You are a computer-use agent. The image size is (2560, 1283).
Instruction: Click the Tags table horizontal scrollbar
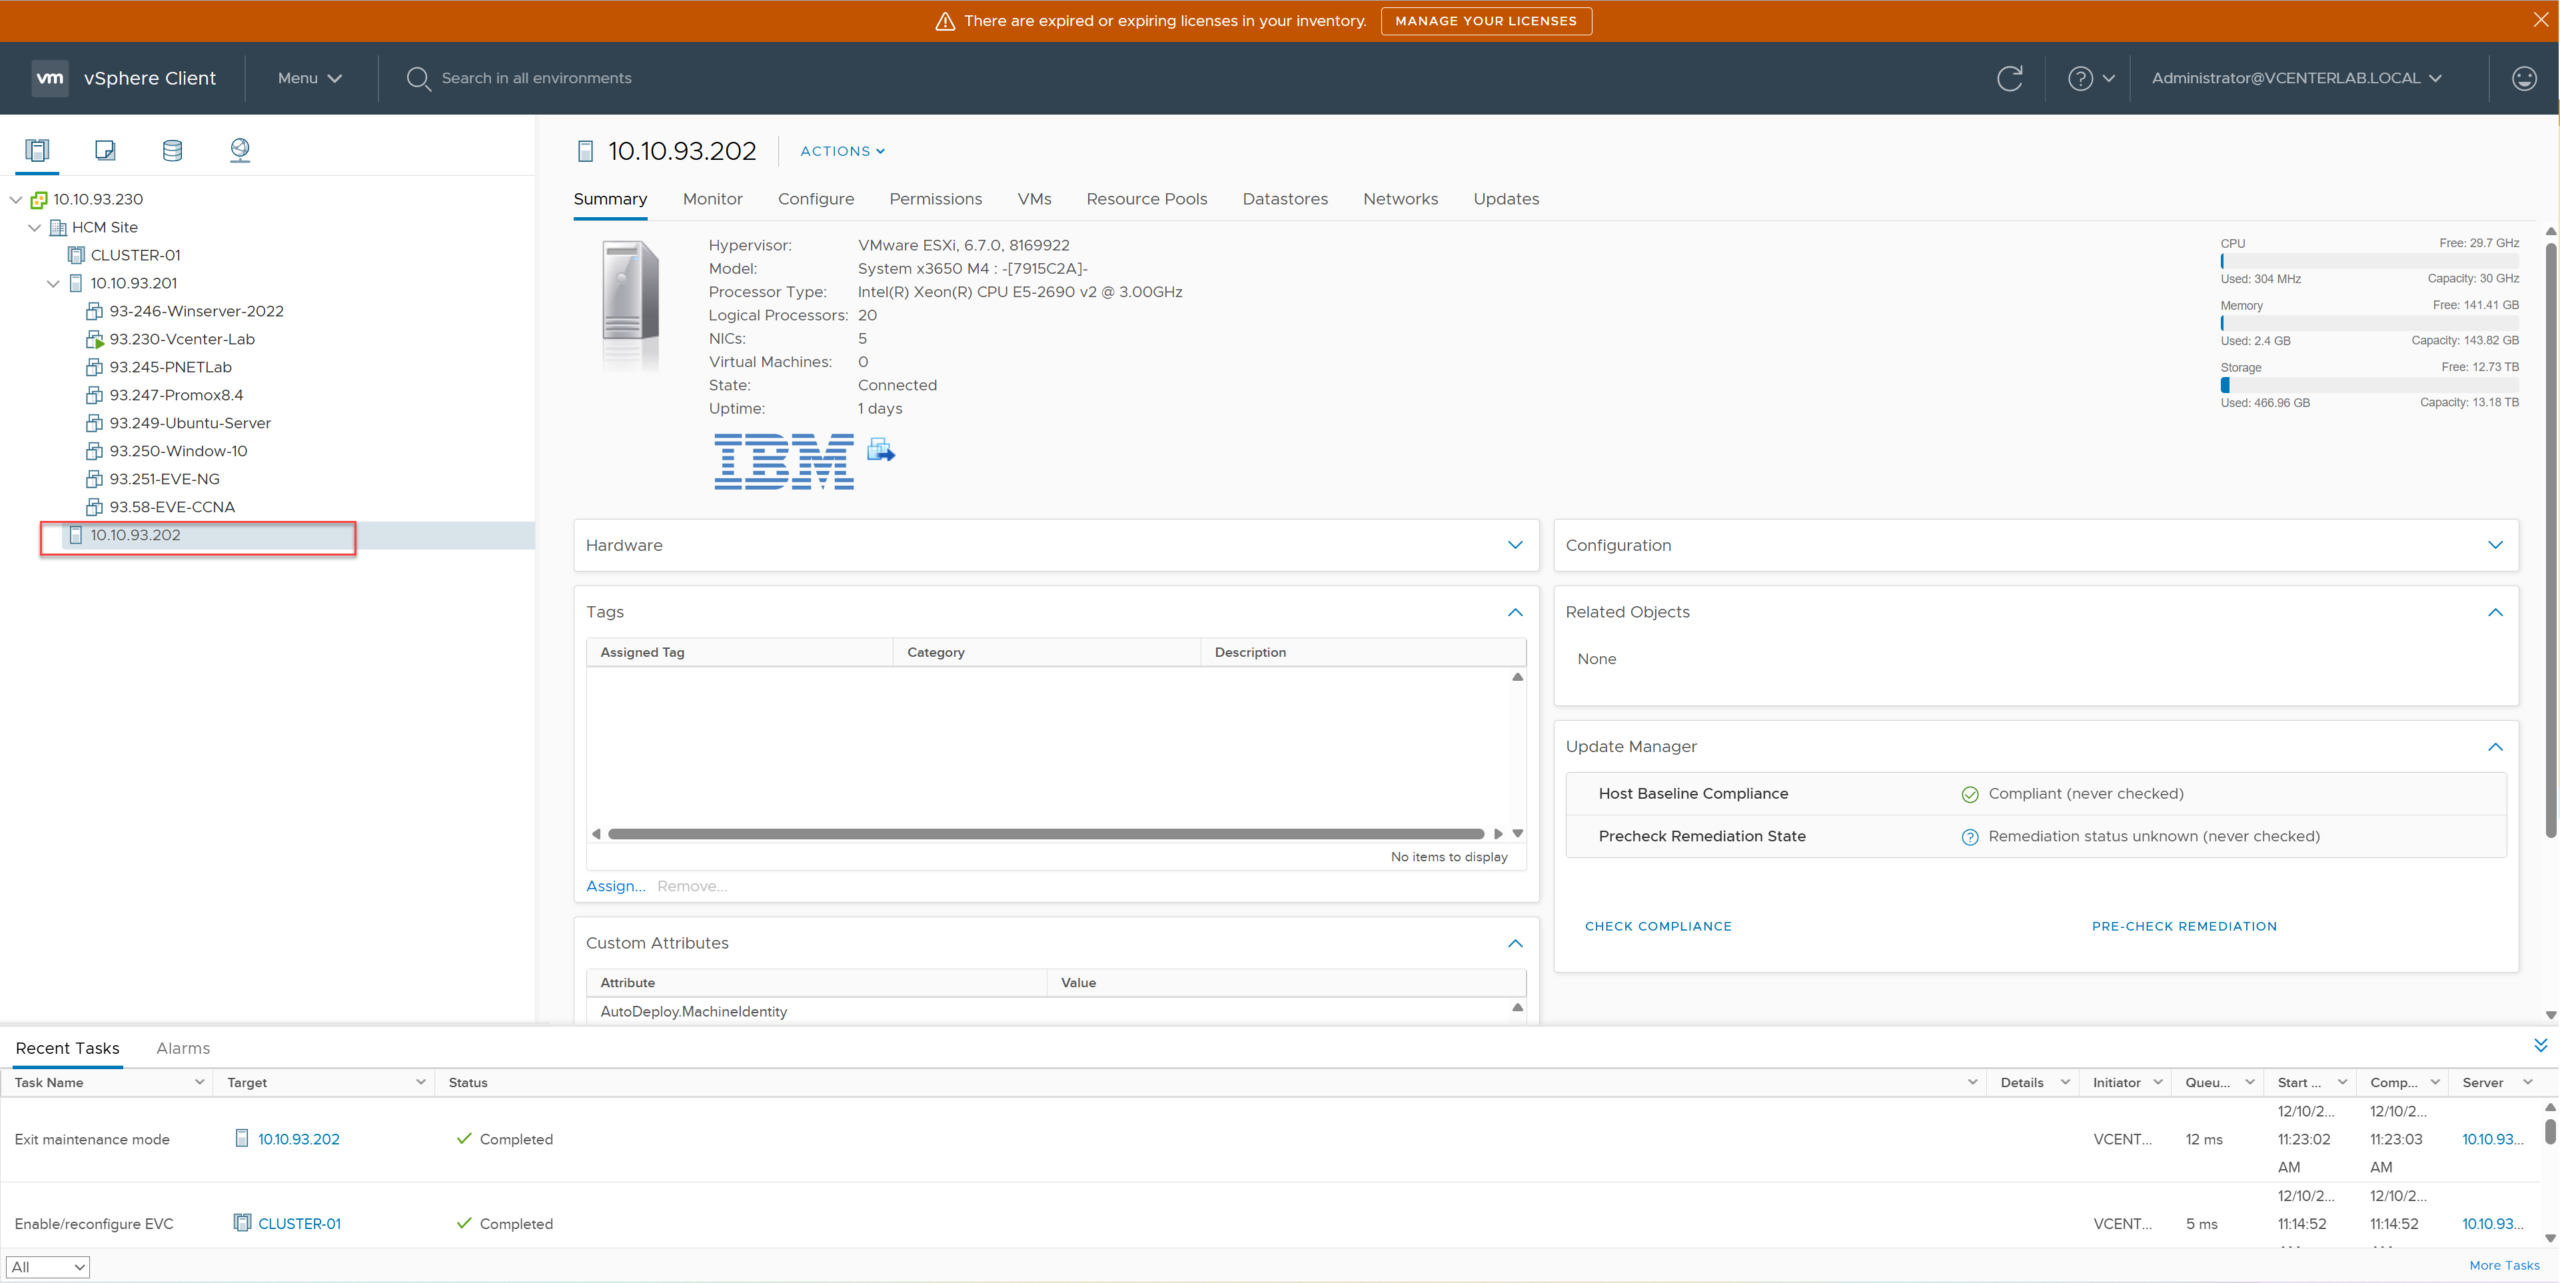pyautogui.click(x=1045, y=834)
